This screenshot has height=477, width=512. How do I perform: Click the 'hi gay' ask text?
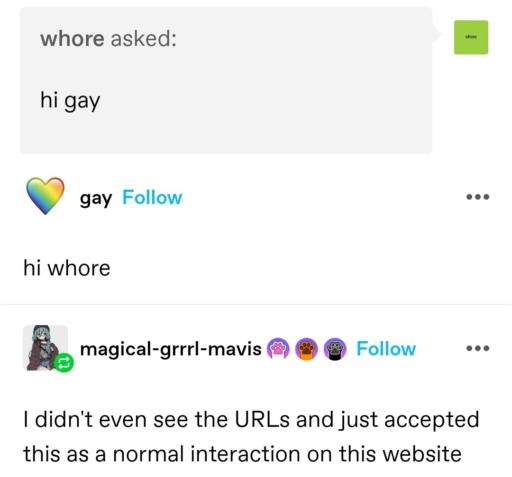(x=70, y=101)
